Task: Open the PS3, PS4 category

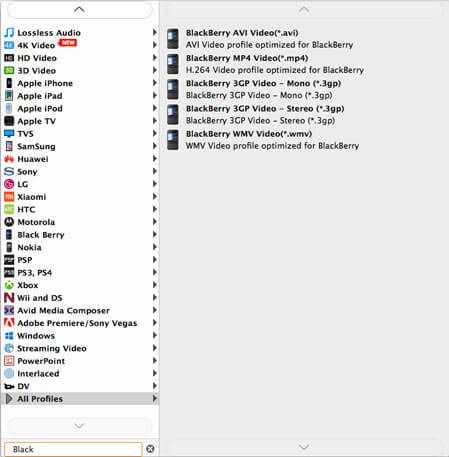Action: coord(80,272)
